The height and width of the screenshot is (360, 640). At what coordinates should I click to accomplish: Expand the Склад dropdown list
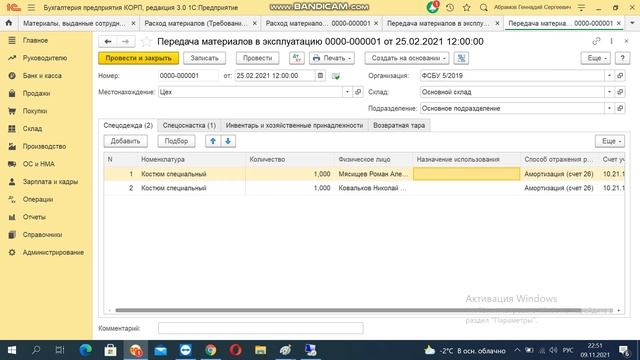[x=609, y=92]
